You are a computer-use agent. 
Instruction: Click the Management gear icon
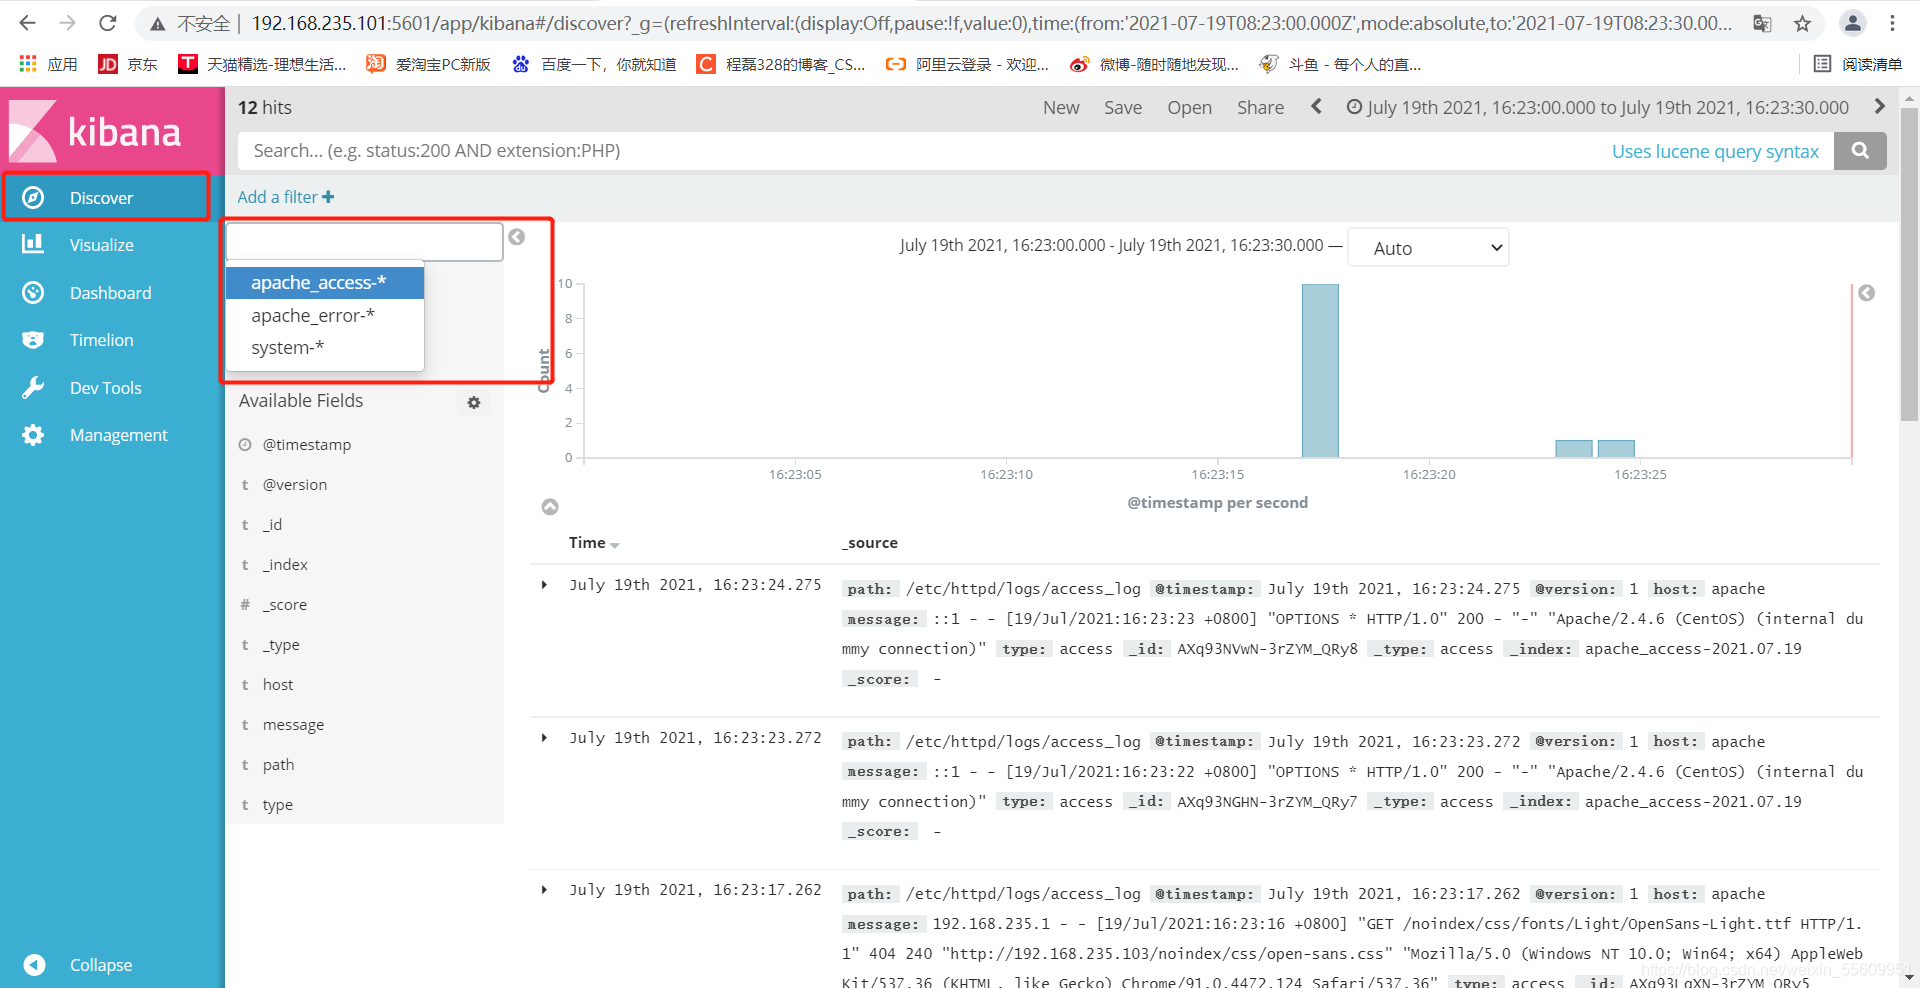(x=33, y=435)
